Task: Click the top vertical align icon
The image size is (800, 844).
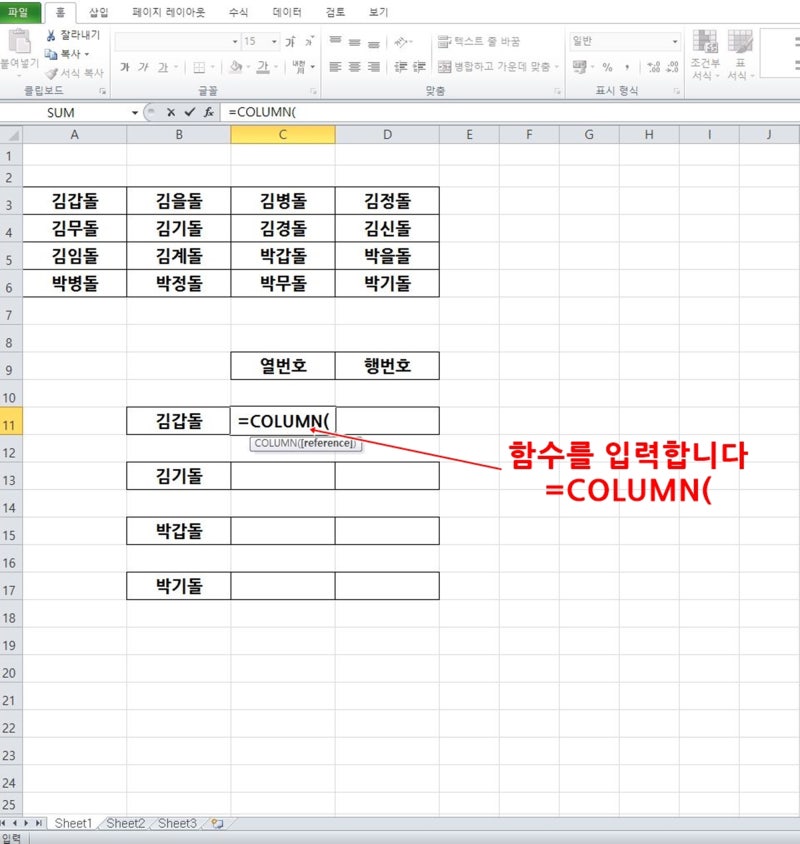Action: (335, 41)
